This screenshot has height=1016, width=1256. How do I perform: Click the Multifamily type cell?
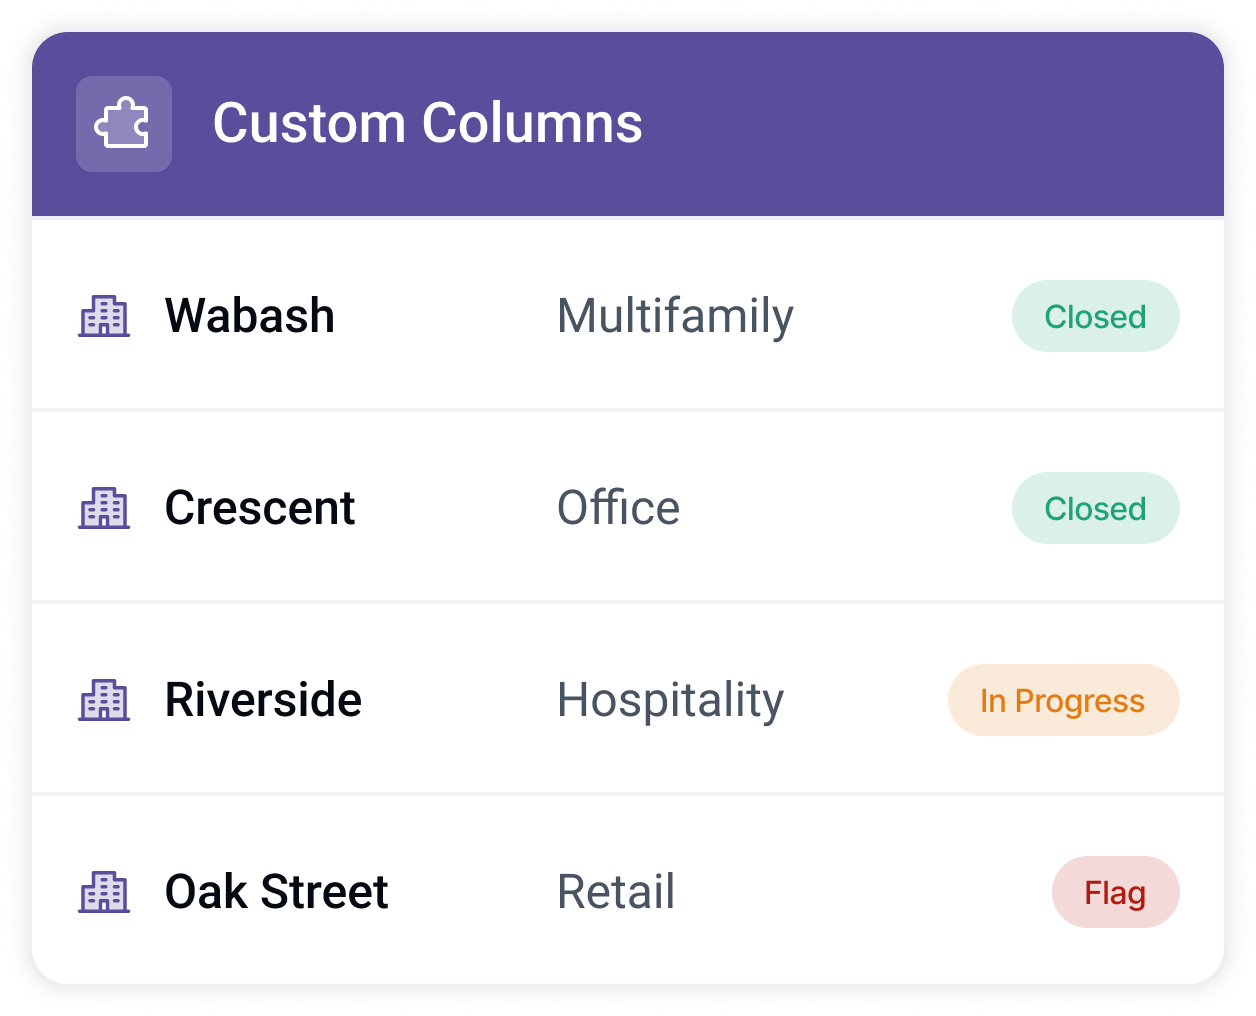coord(675,317)
